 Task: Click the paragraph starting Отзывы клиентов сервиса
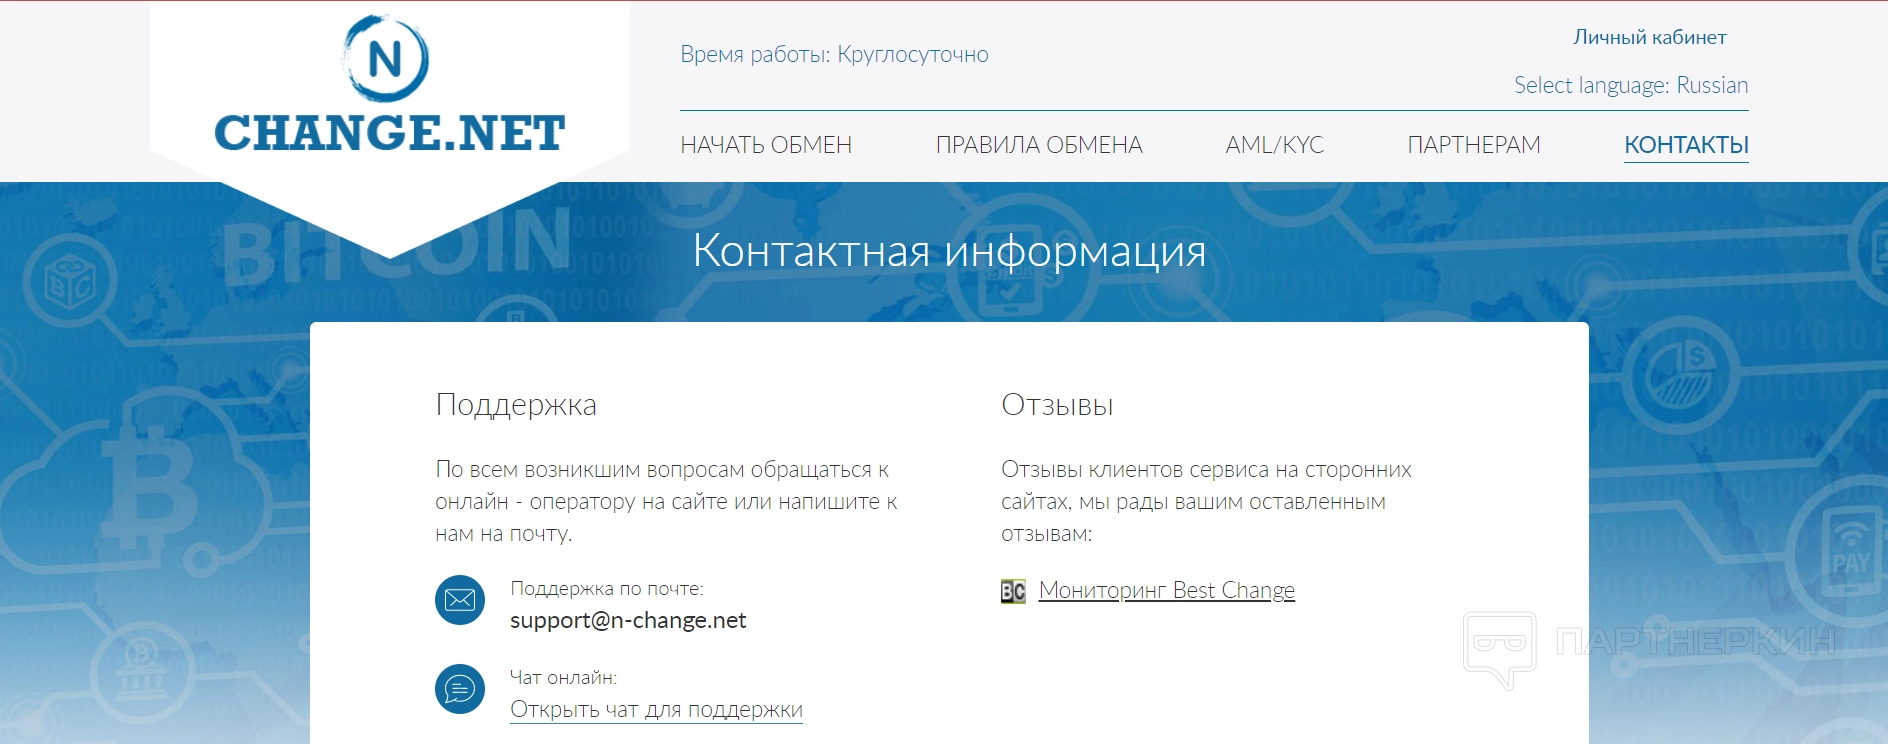pos(1206,501)
